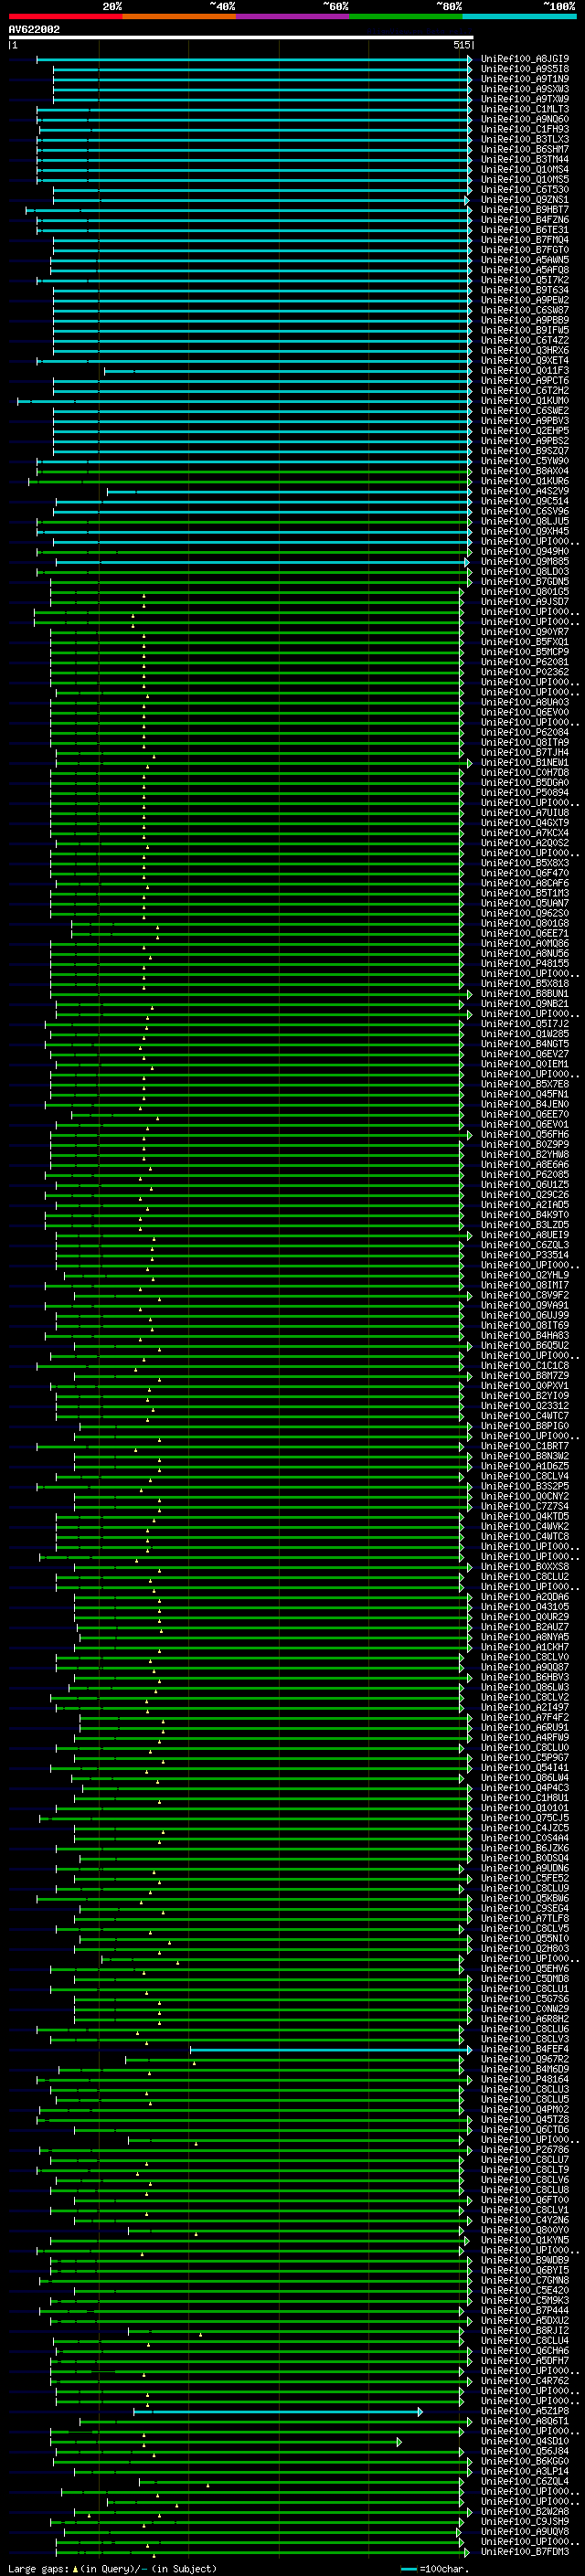Click the white query sequence ruler bar
This screenshot has width=585, height=2576.
[241, 37]
